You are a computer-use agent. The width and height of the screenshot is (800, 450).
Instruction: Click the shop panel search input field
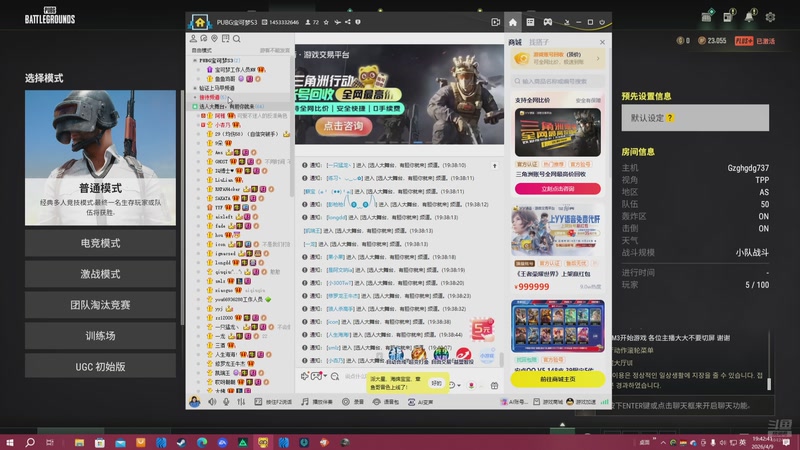(558, 81)
